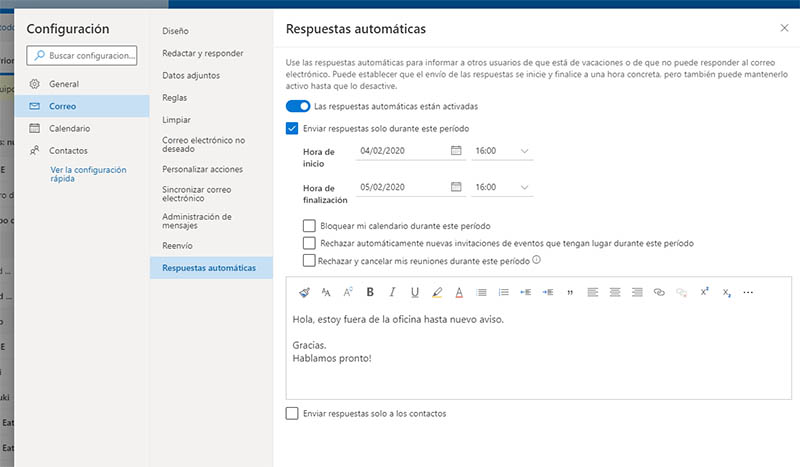Check 'Bloquear mi calendario durante este período'
Screen dimensions: 800x467
[309, 226]
